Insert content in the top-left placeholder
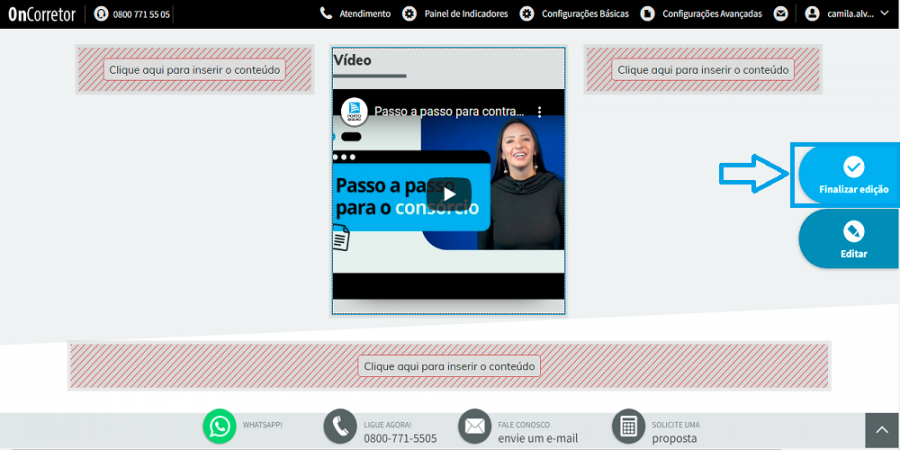Image resolution: width=900 pixels, height=450 pixels. pos(195,70)
